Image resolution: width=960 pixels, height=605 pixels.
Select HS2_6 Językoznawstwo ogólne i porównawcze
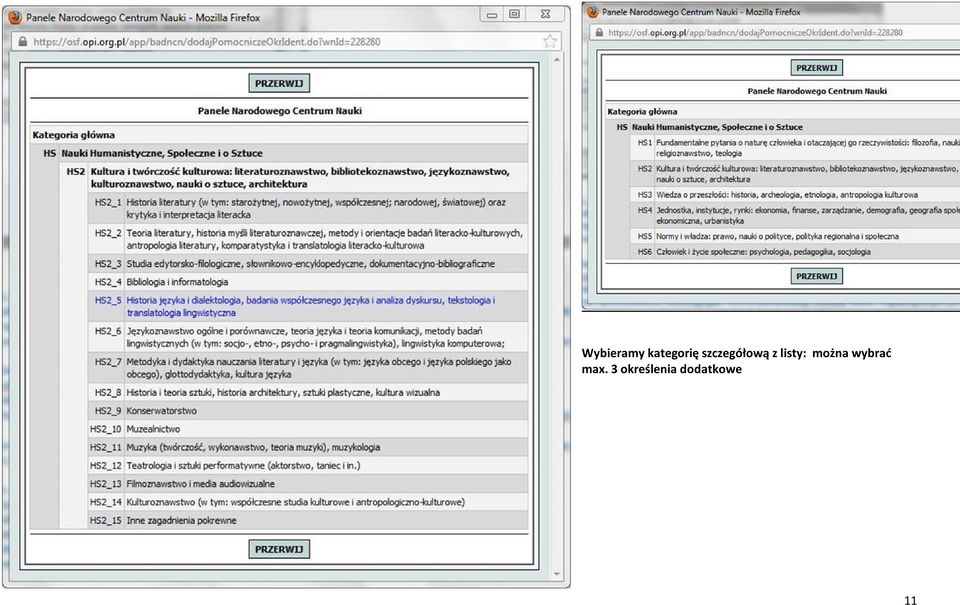tap(308, 337)
